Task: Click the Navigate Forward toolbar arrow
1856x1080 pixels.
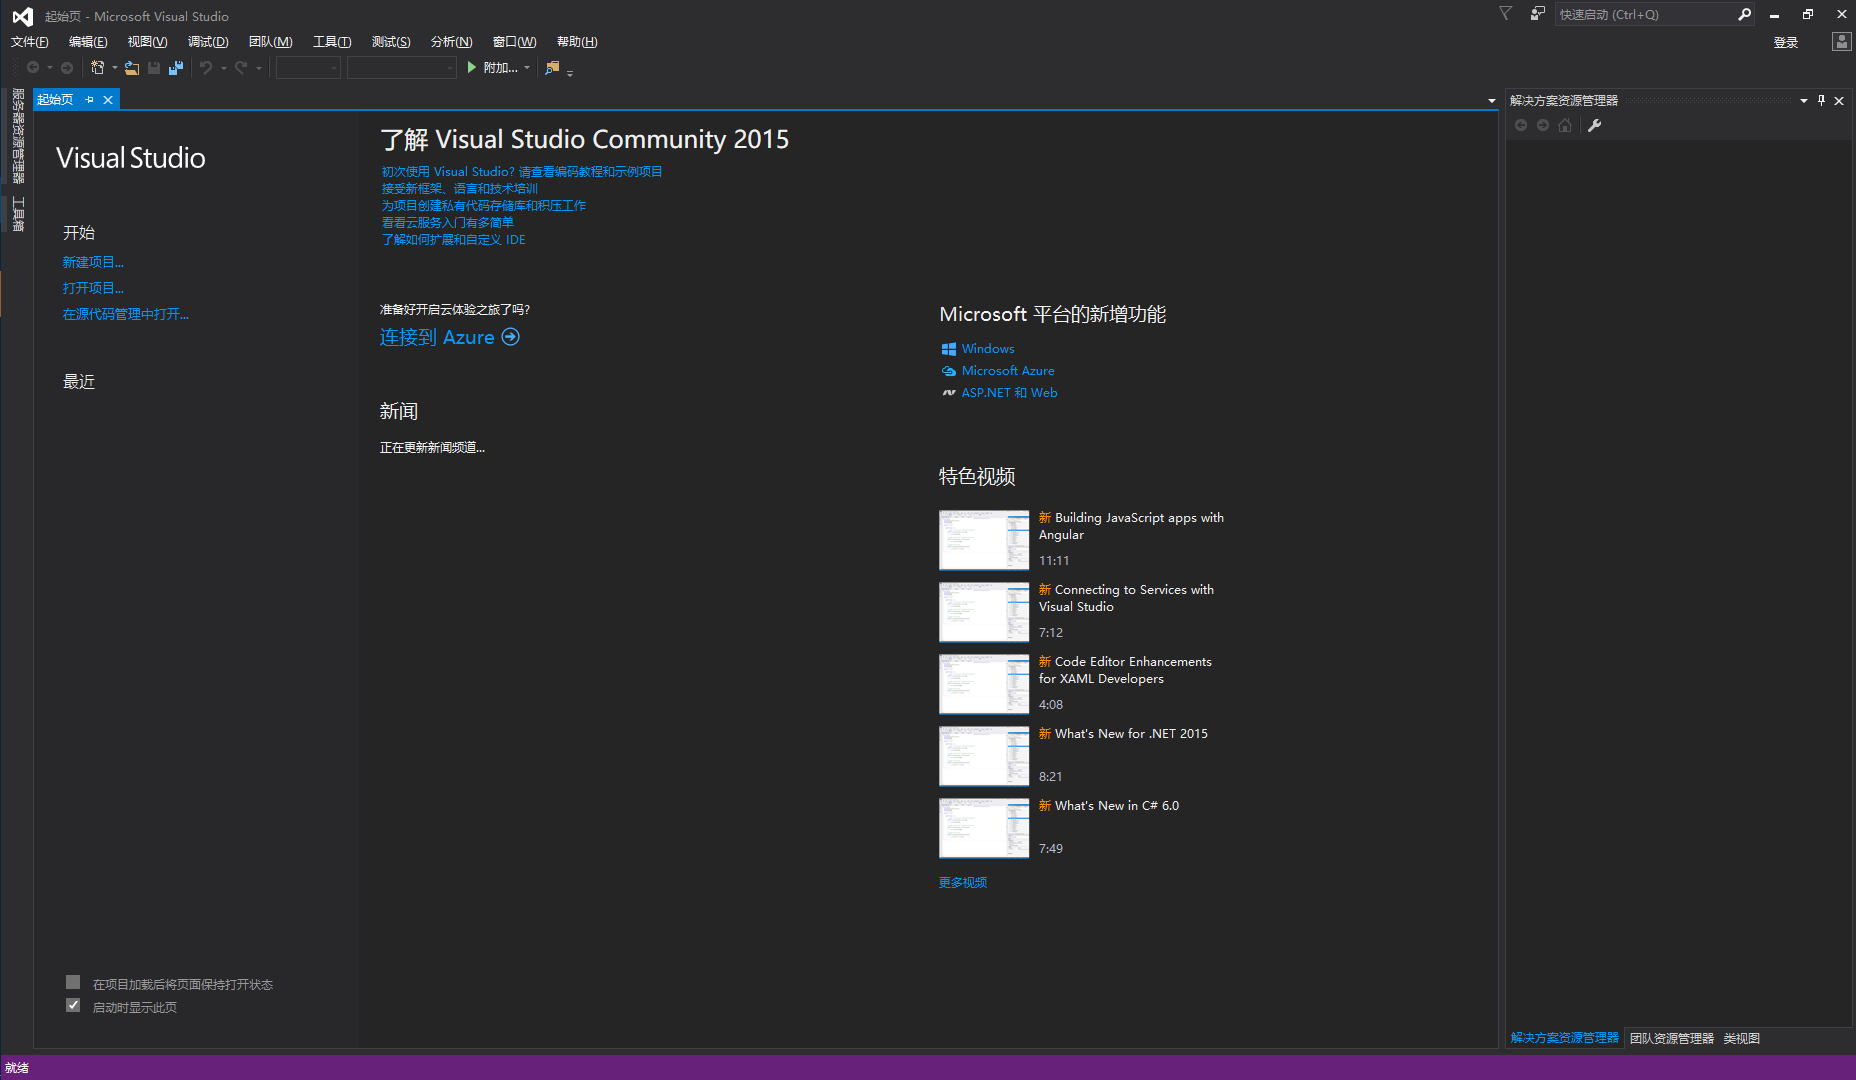Action: click(x=67, y=68)
